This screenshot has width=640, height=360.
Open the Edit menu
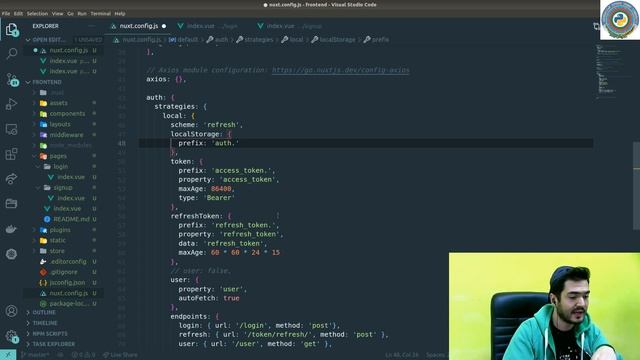coord(18,13)
